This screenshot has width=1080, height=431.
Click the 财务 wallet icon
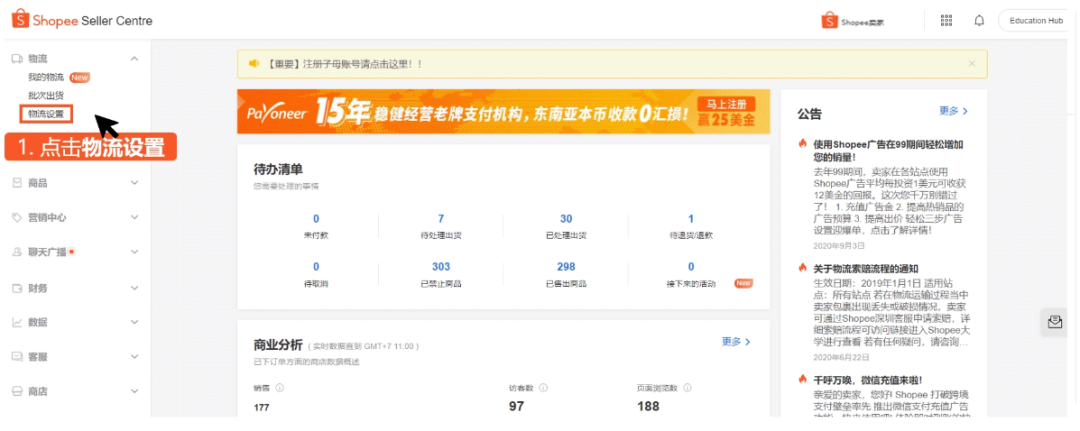(x=17, y=288)
